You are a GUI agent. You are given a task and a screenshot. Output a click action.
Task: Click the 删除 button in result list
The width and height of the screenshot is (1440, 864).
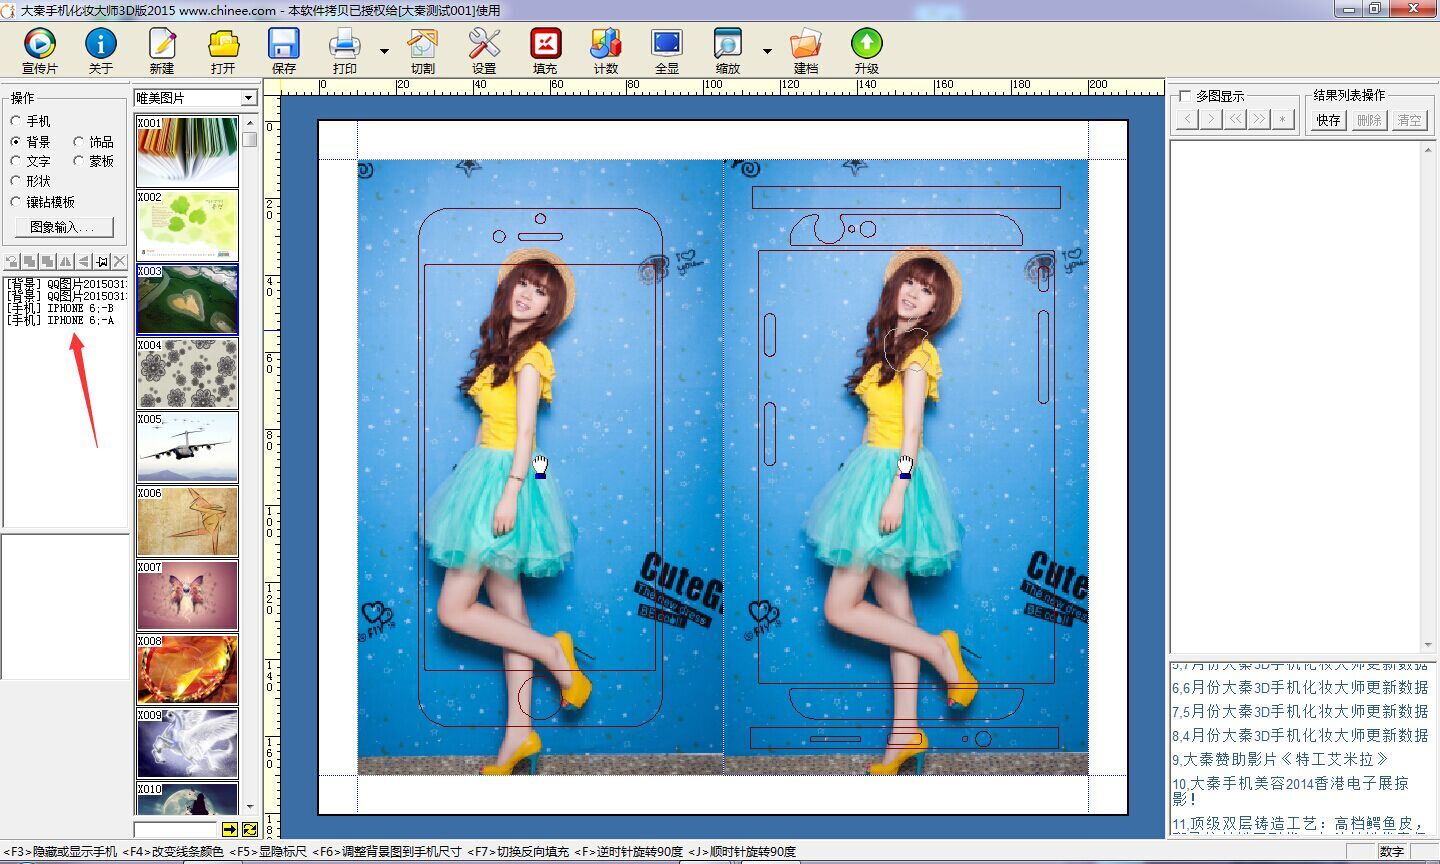pos(1369,120)
